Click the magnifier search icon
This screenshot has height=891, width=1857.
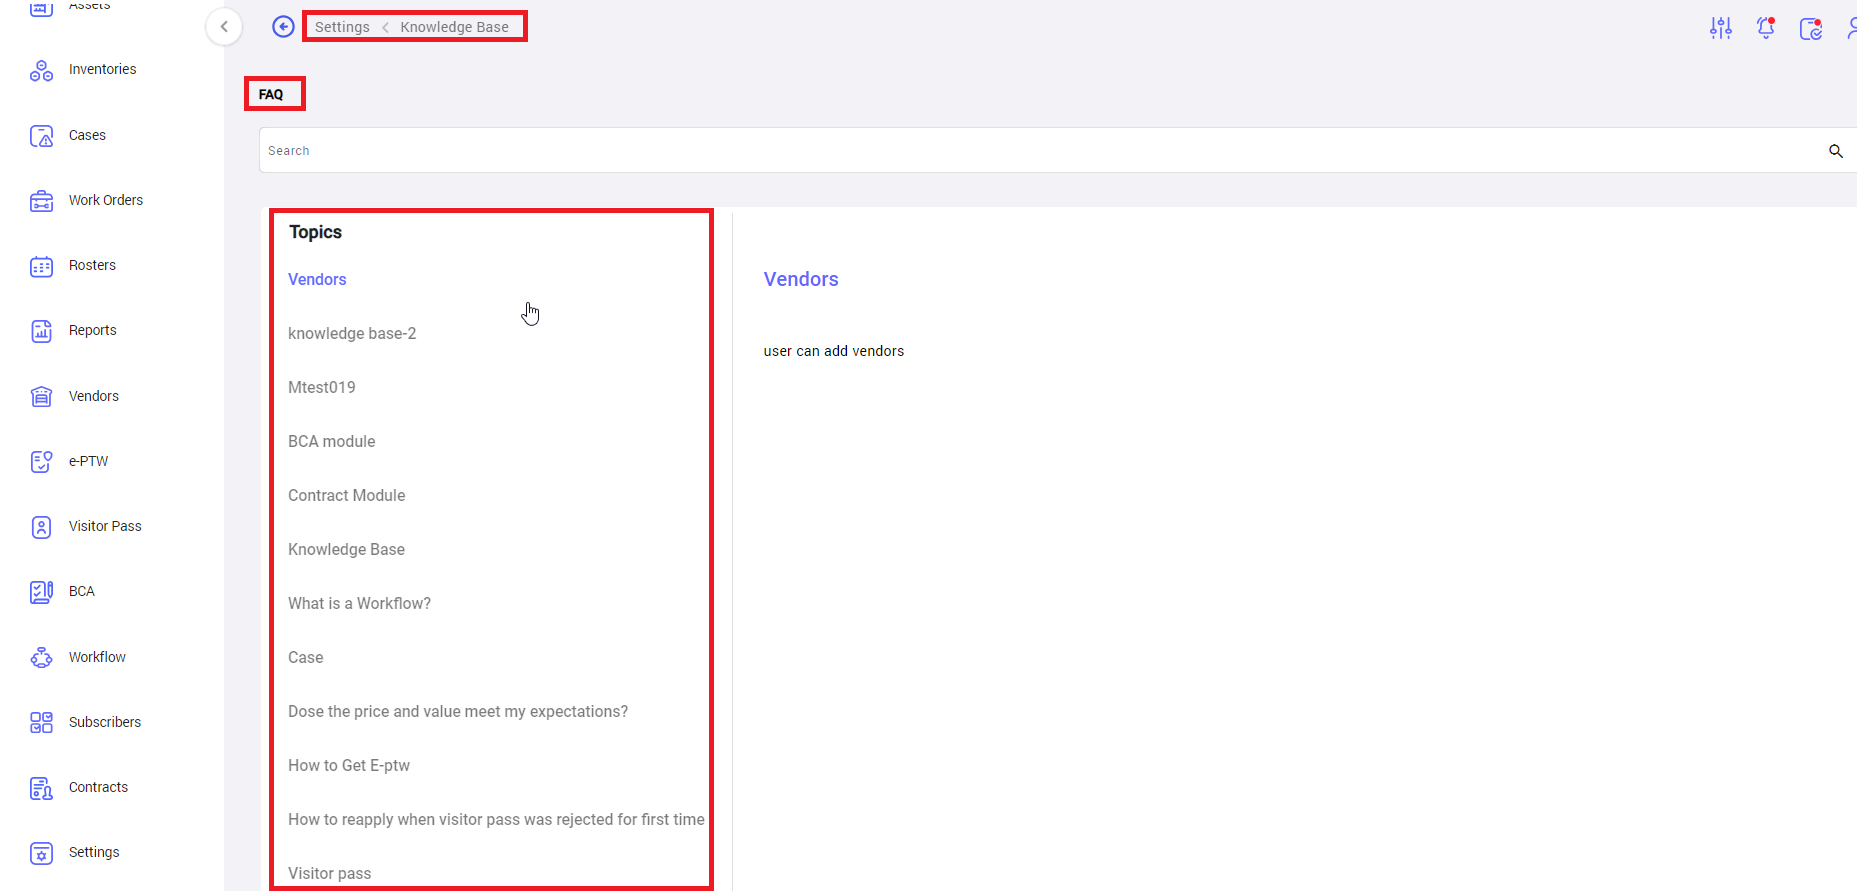[1835, 151]
